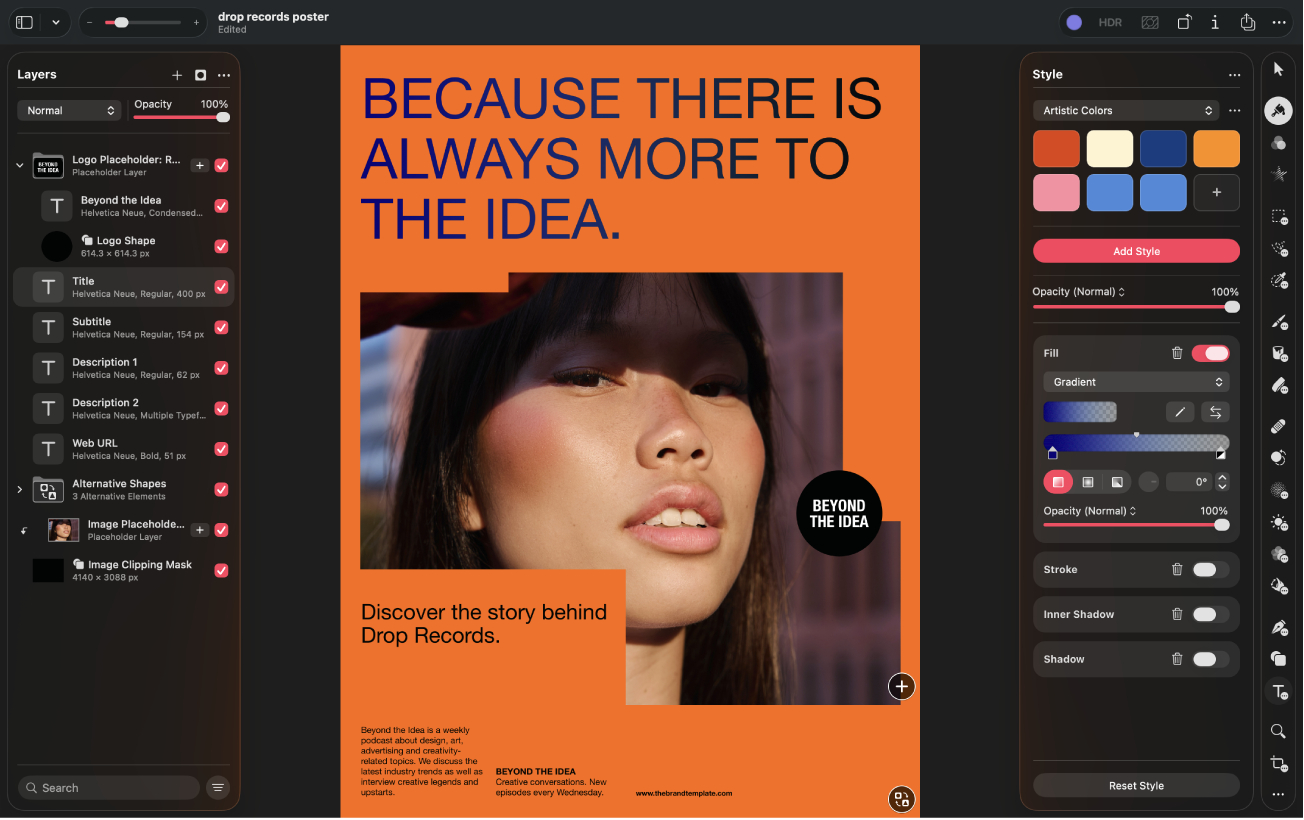This screenshot has height=820, width=1304.
Task: Open the Artistic Colors dropdown
Action: point(1127,111)
